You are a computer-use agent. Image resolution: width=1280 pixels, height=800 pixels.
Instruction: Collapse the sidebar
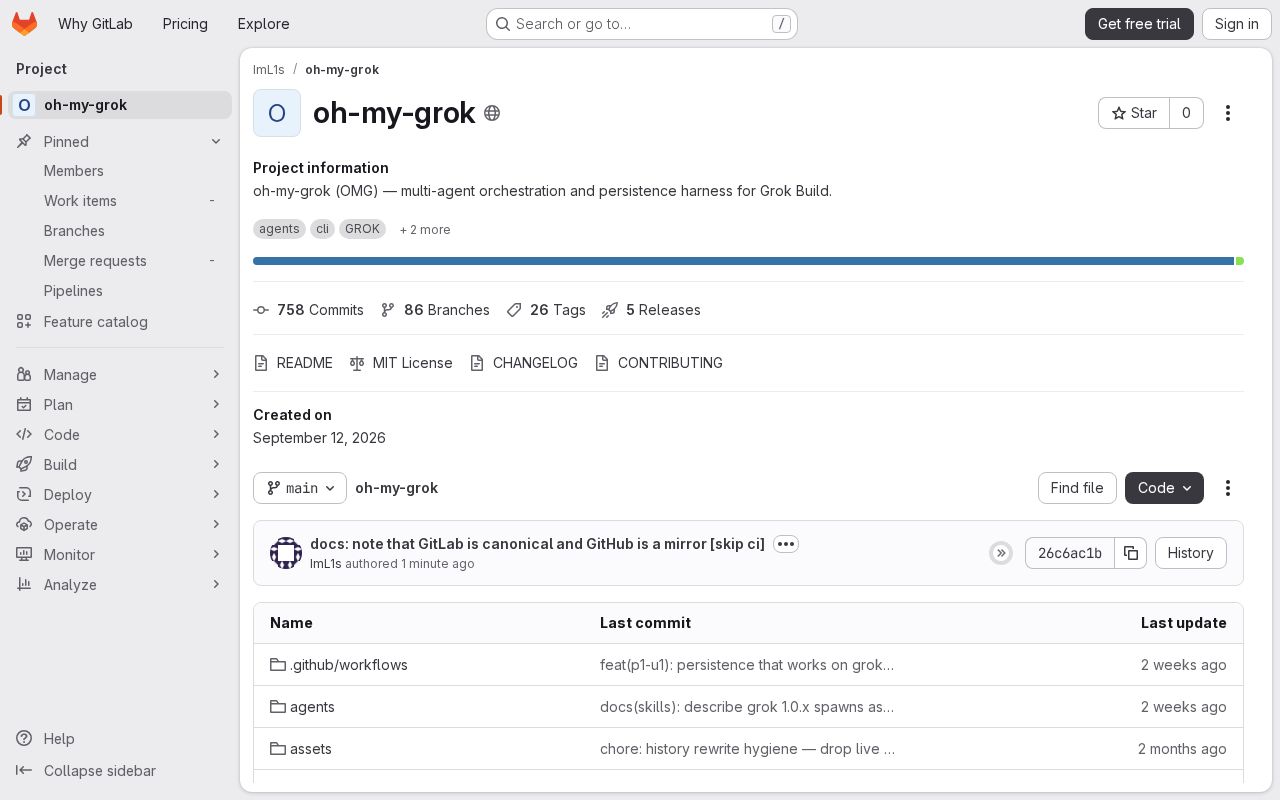[x=86, y=771]
